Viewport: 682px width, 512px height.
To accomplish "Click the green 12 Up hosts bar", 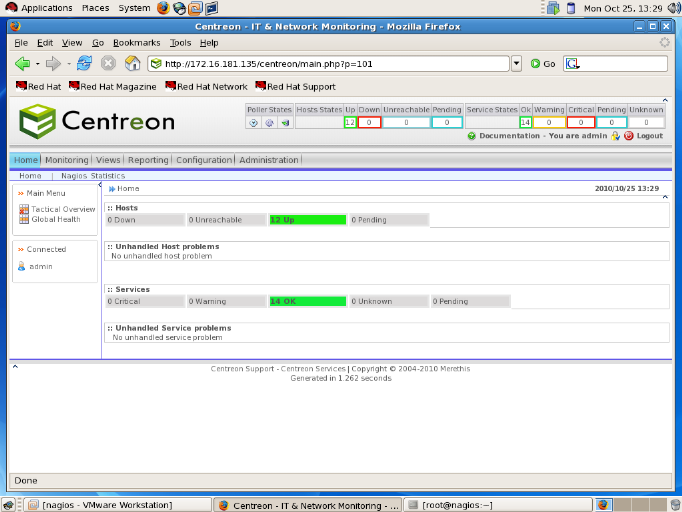I will coord(308,220).
